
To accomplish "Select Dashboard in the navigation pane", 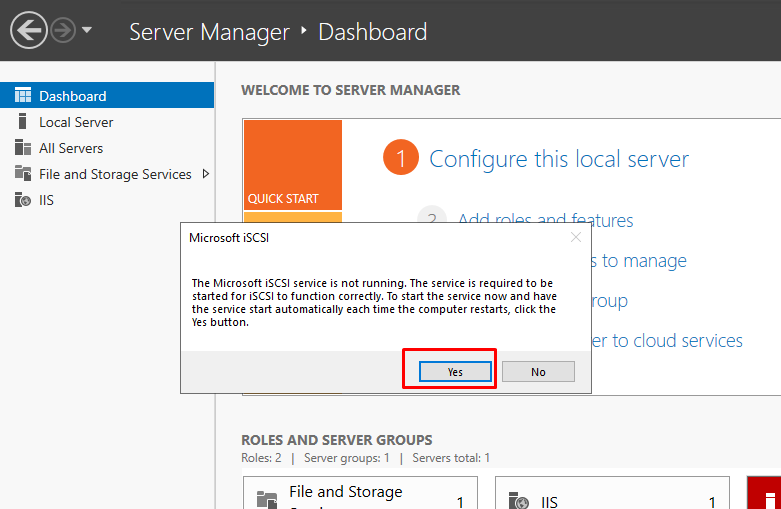I will [107, 95].
